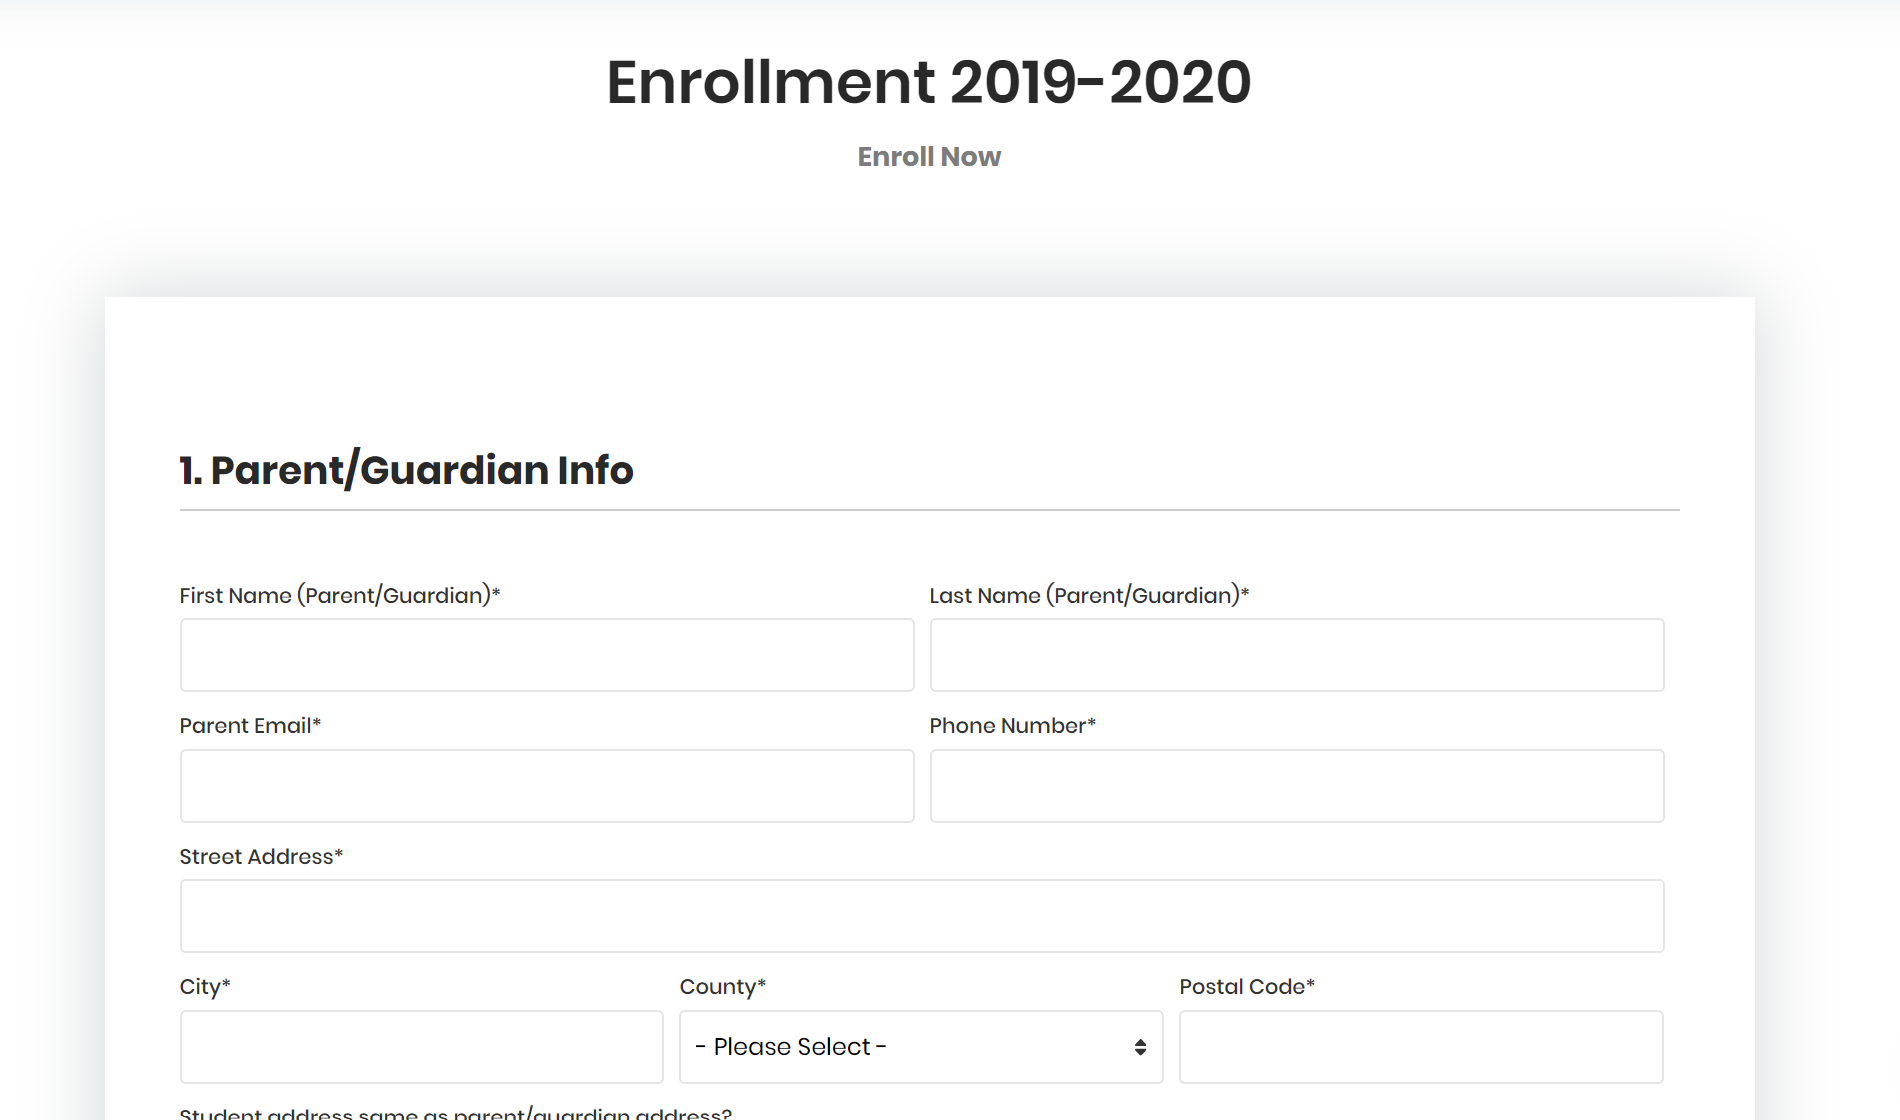Screen dimensions: 1900x1120
Task: Click the "First Name (Parent/Guardian)" label
Action: click(x=340, y=596)
